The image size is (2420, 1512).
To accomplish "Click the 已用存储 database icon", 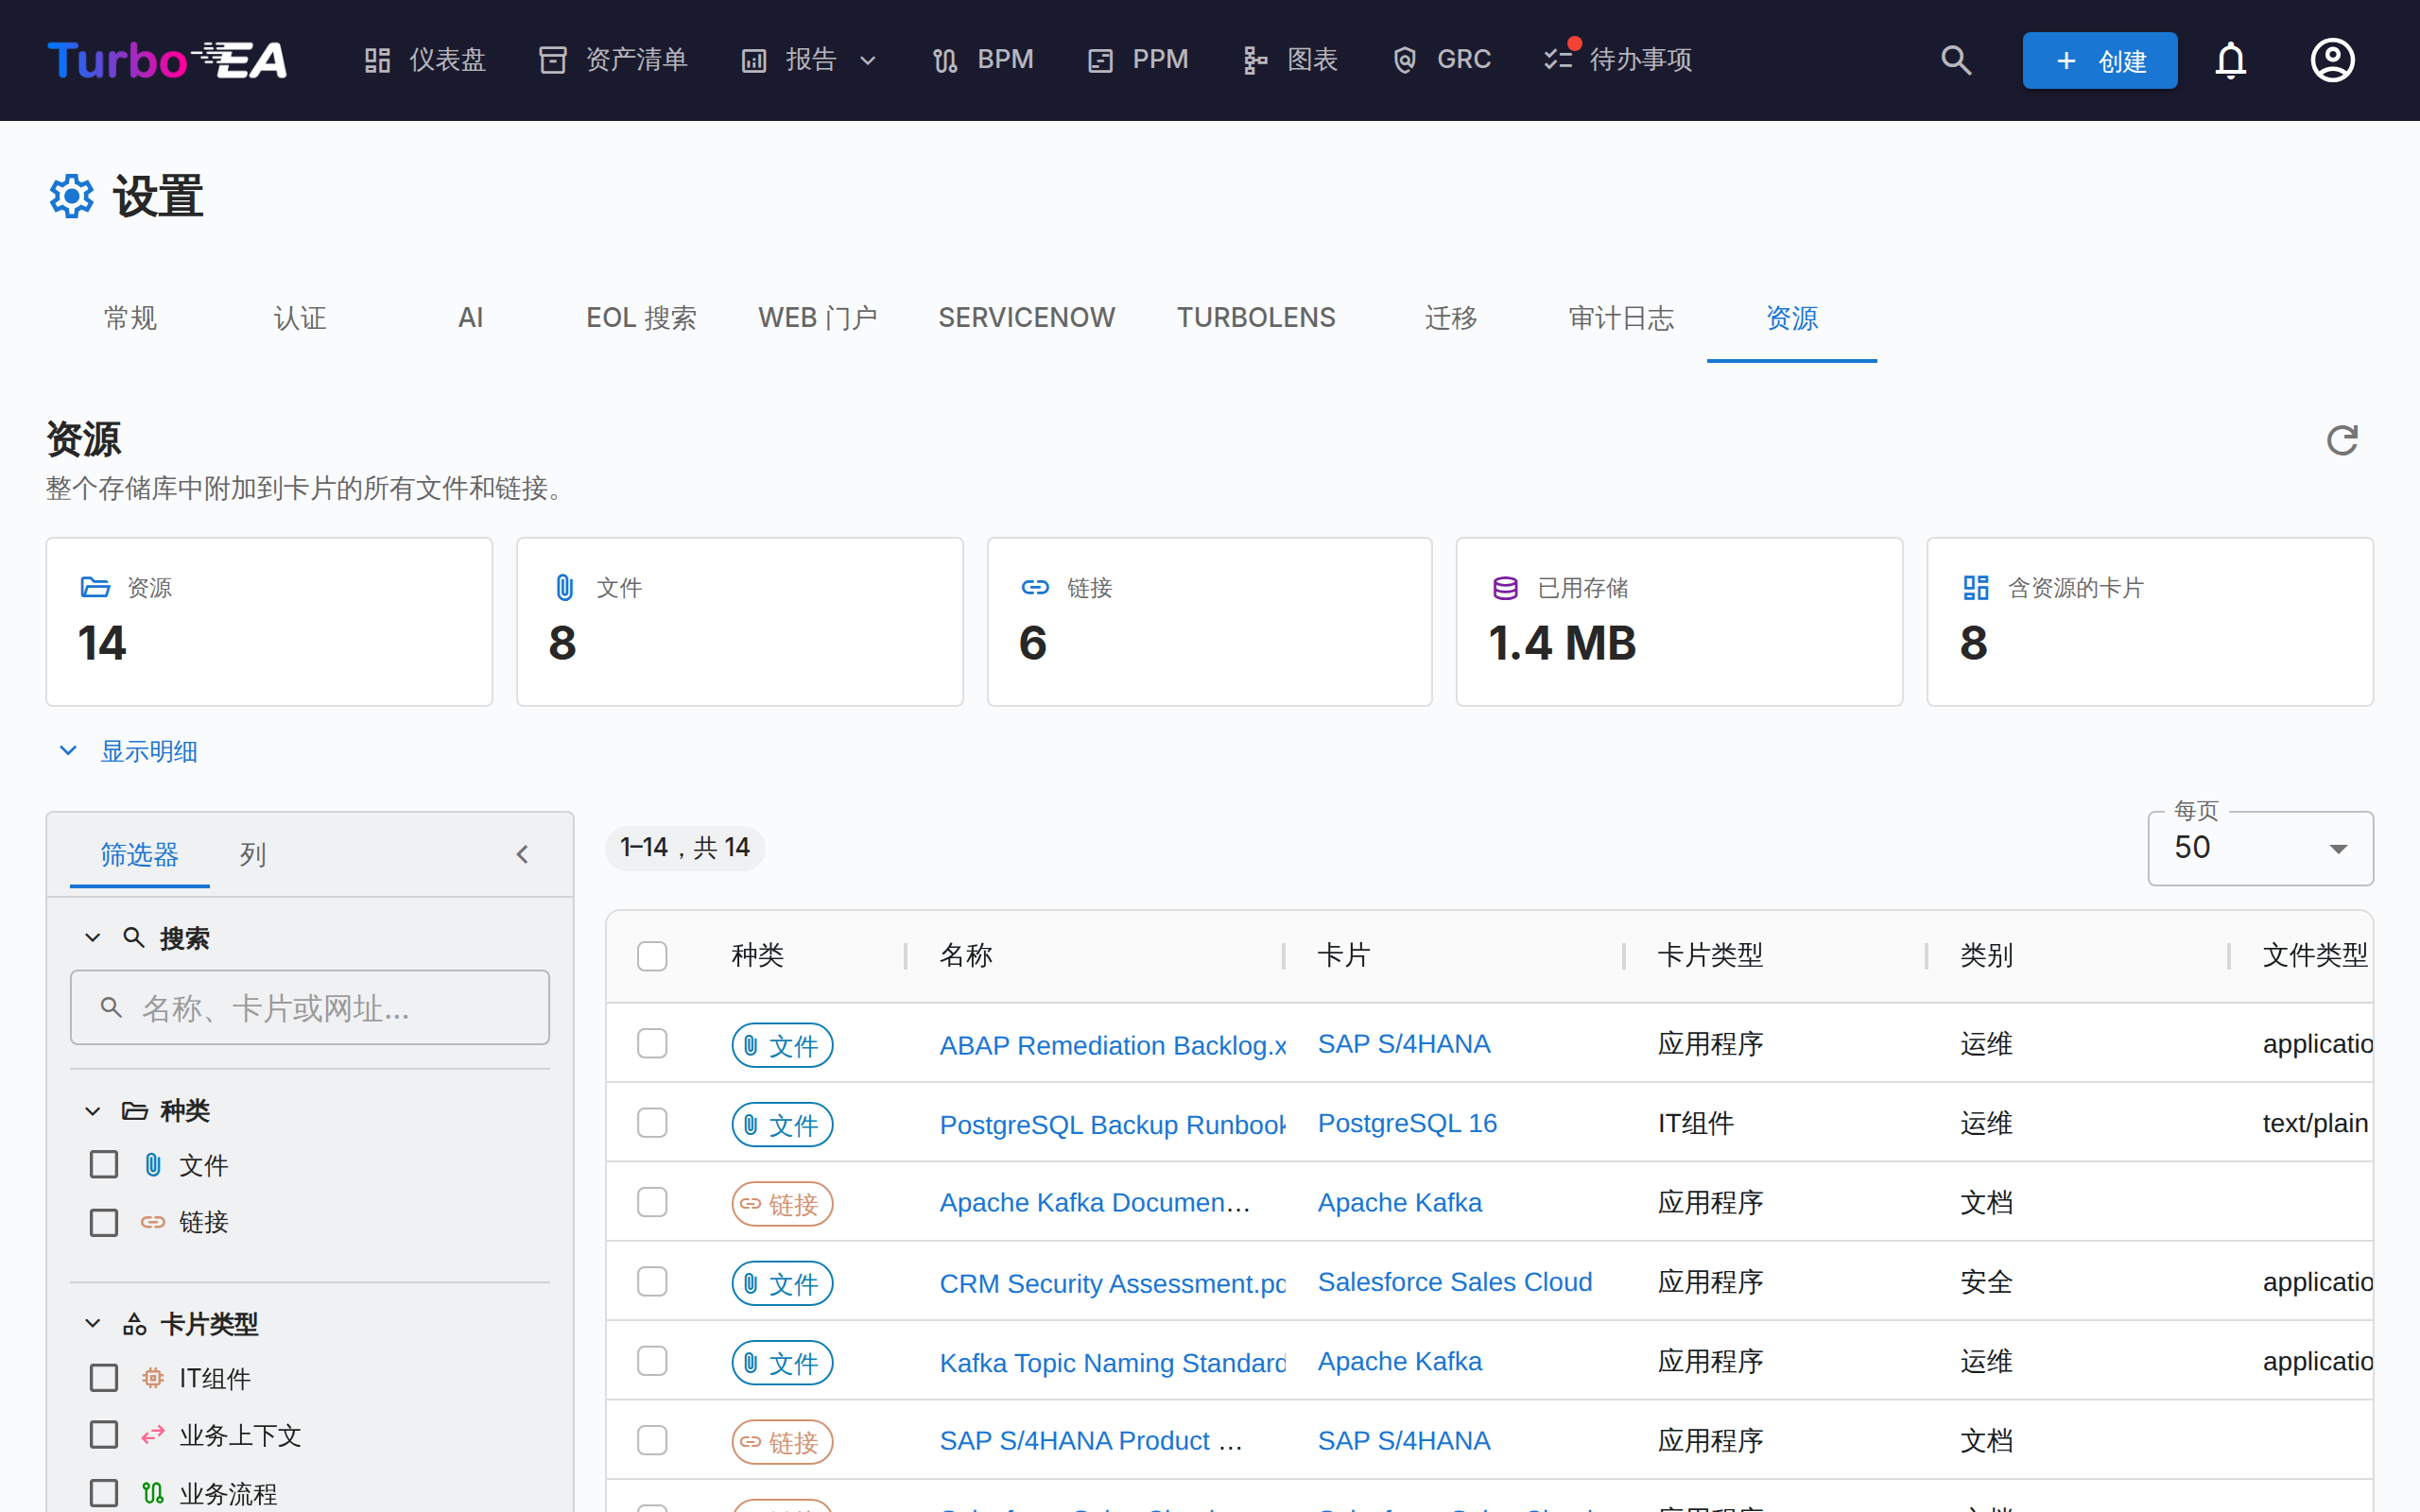I will (x=1505, y=587).
